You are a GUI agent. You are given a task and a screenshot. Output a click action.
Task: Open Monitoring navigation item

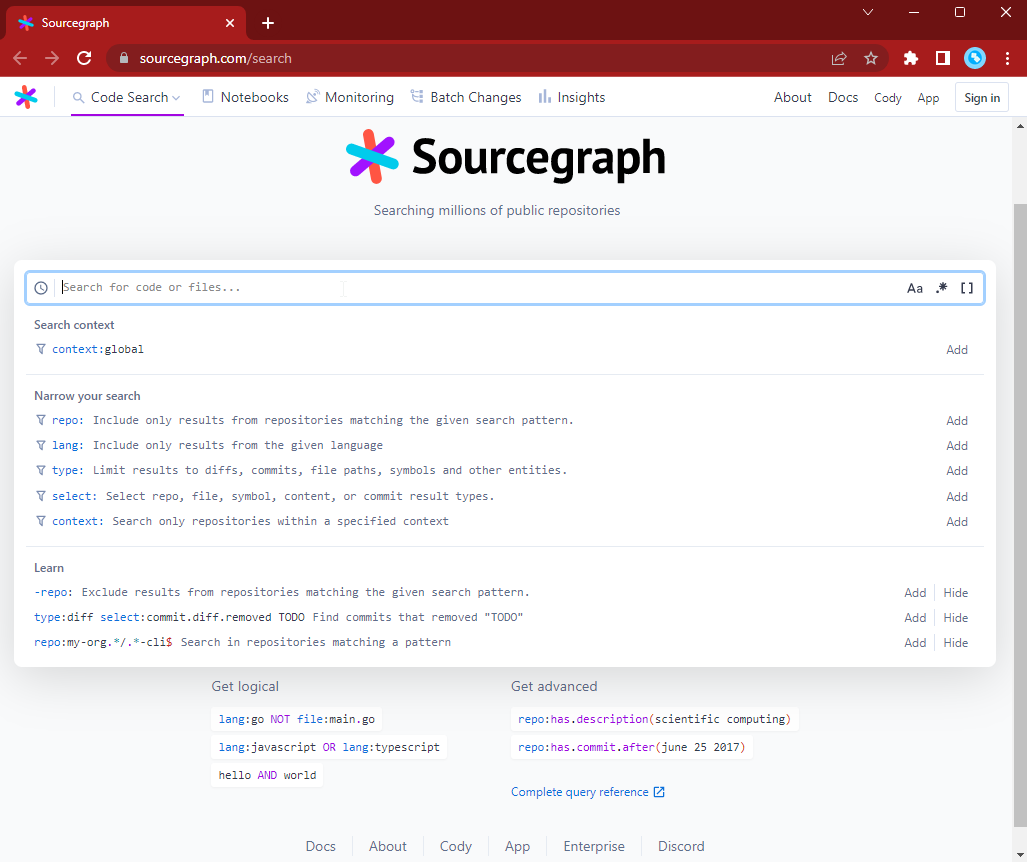(350, 98)
